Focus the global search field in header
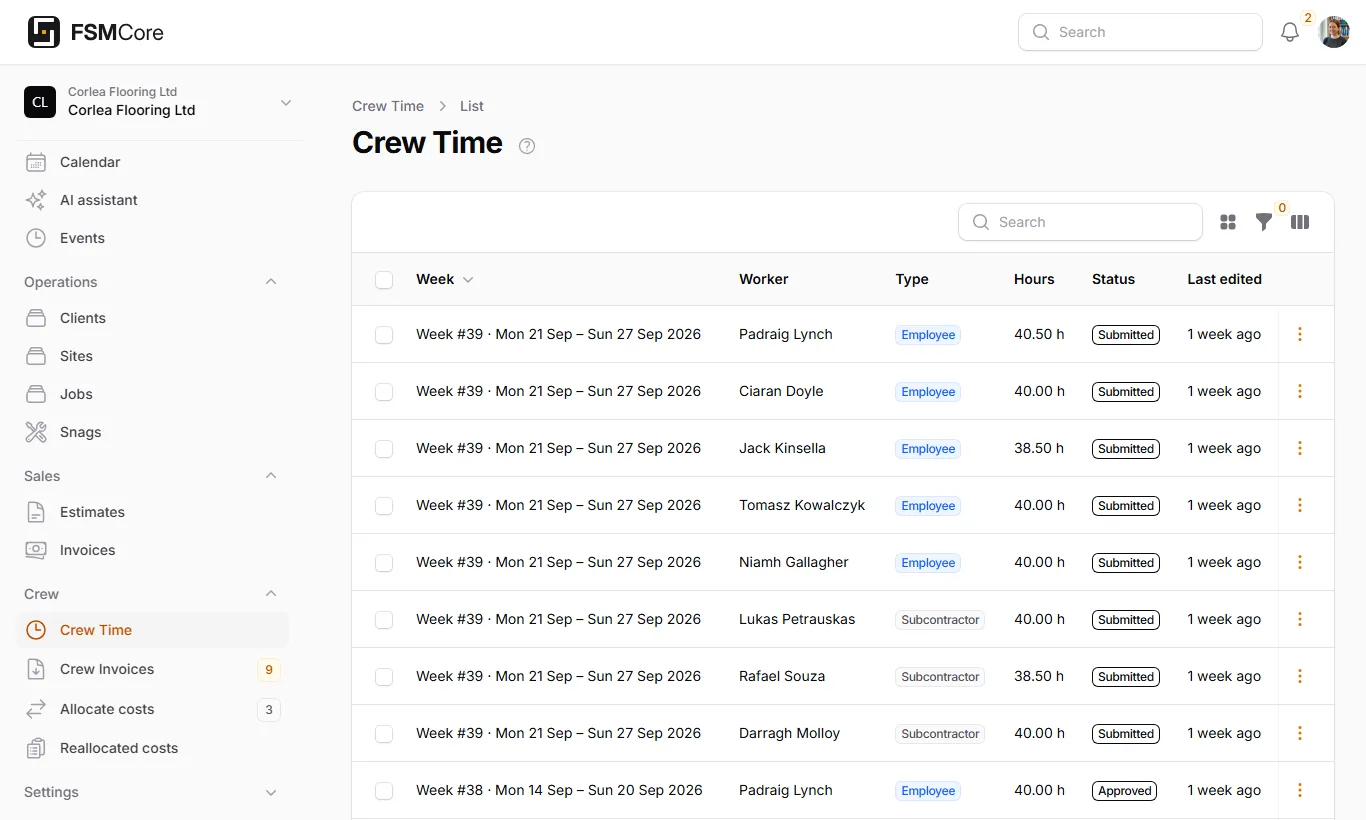 tap(1140, 32)
